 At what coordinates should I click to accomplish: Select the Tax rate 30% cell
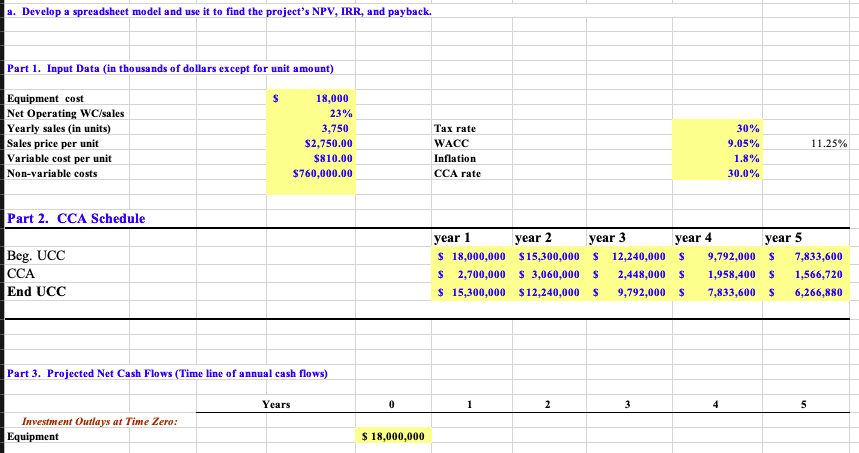point(718,128)
